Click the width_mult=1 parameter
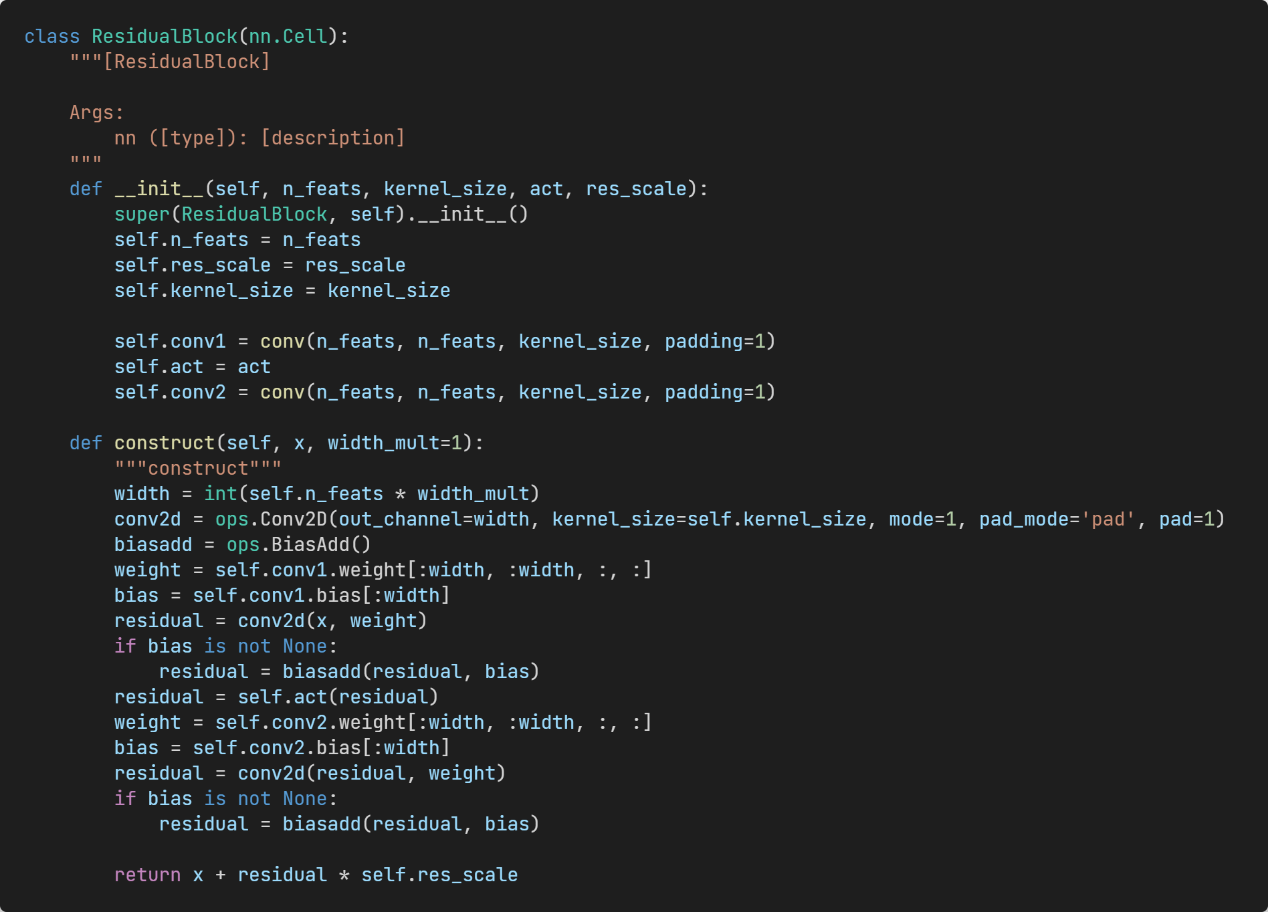This screenshot has width=1268, height=912. pos(394,443)
